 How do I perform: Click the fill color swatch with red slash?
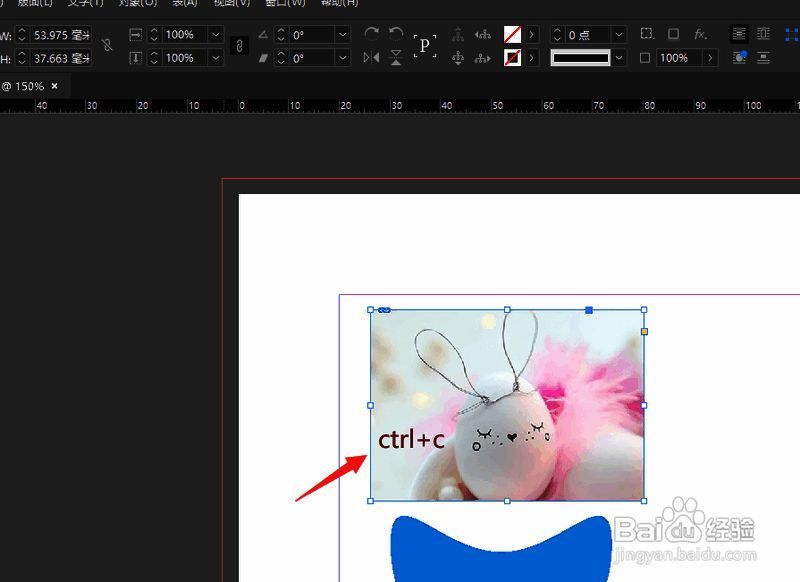click(x=511, y=33)
